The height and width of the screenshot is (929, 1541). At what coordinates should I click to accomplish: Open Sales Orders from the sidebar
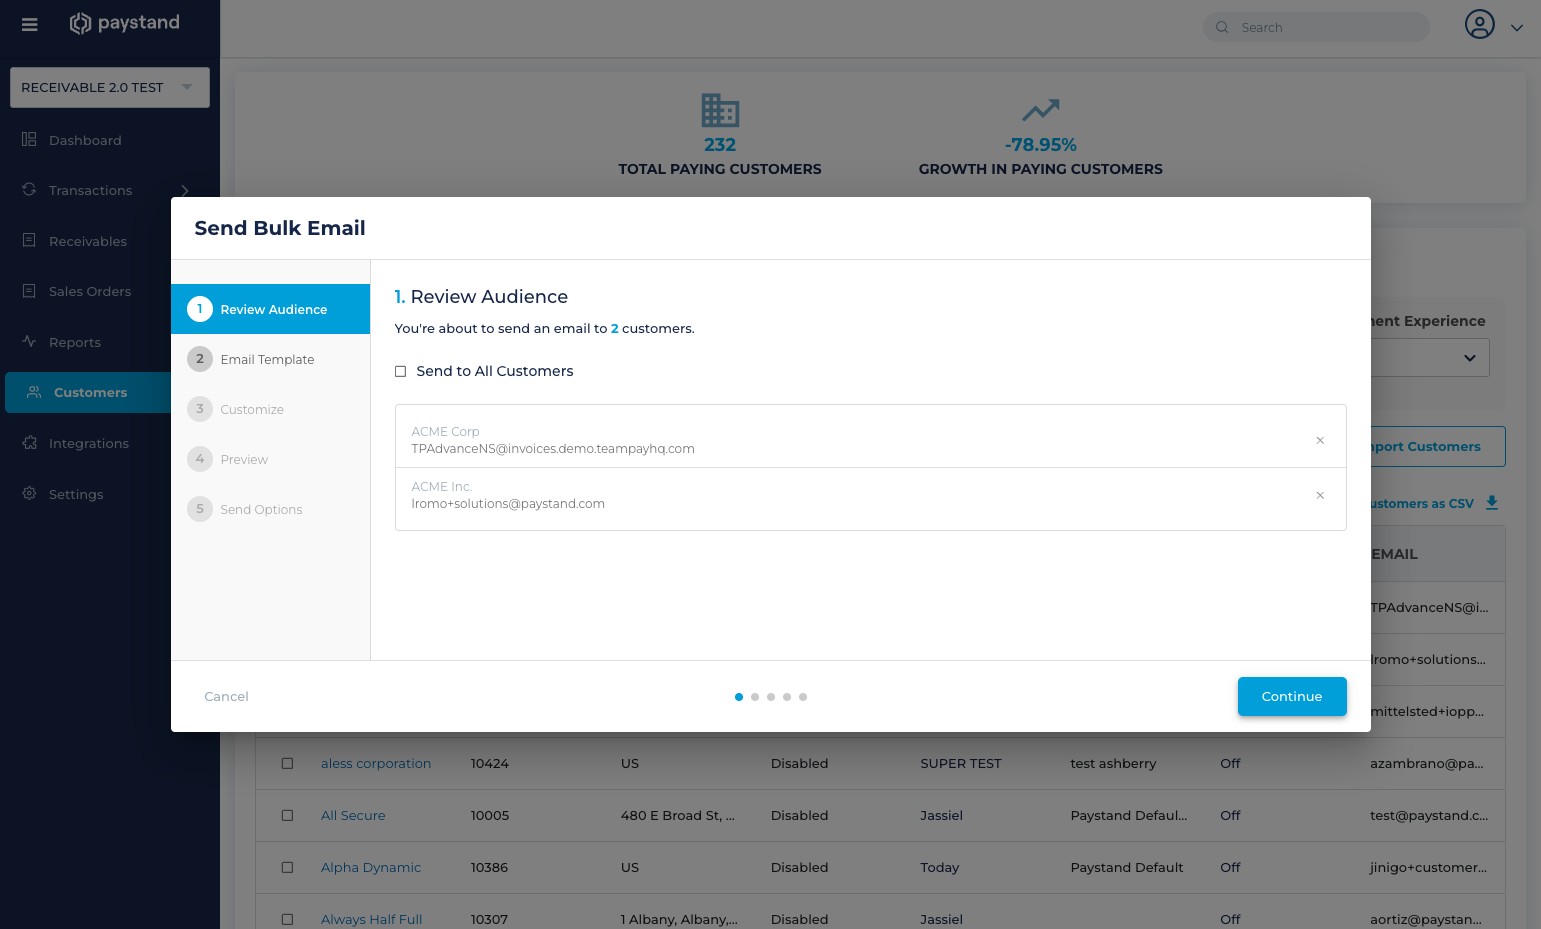[x=90, y=291]
